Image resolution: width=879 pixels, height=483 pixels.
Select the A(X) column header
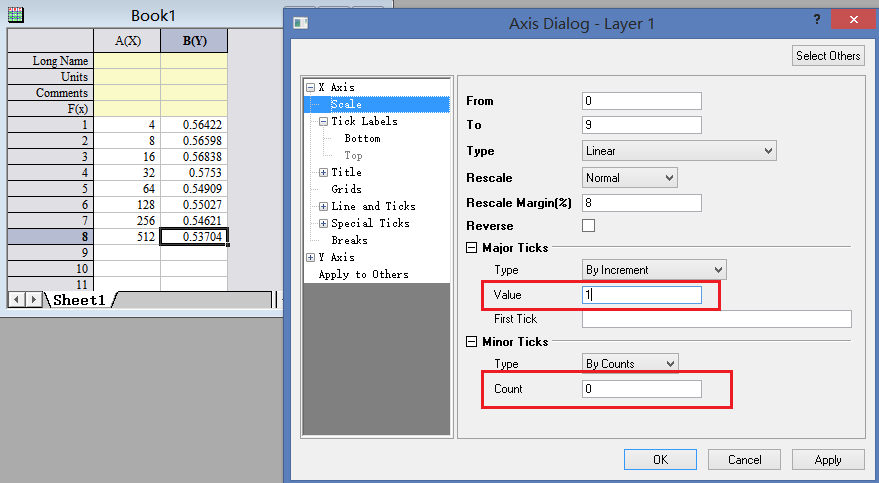point(127,41)
